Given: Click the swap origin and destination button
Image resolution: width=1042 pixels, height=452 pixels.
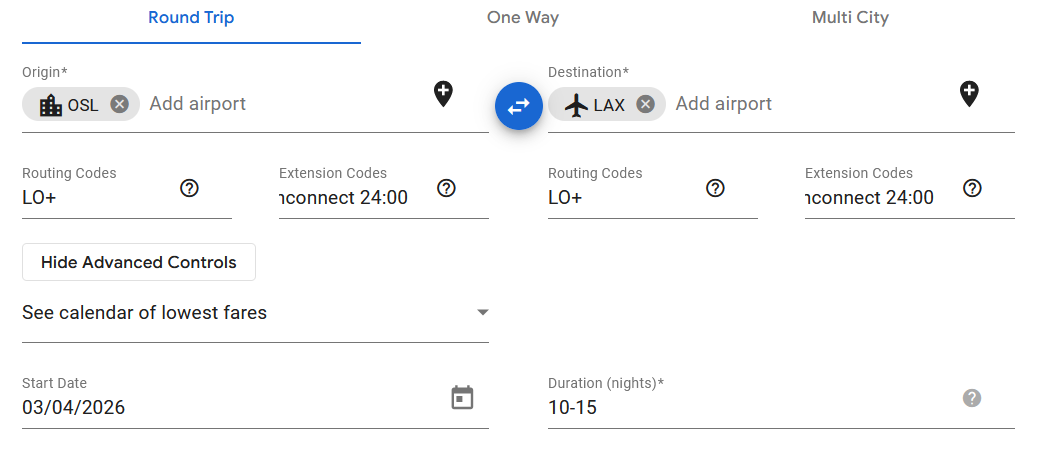Looking at the screenshot, I should pos(518,105).
